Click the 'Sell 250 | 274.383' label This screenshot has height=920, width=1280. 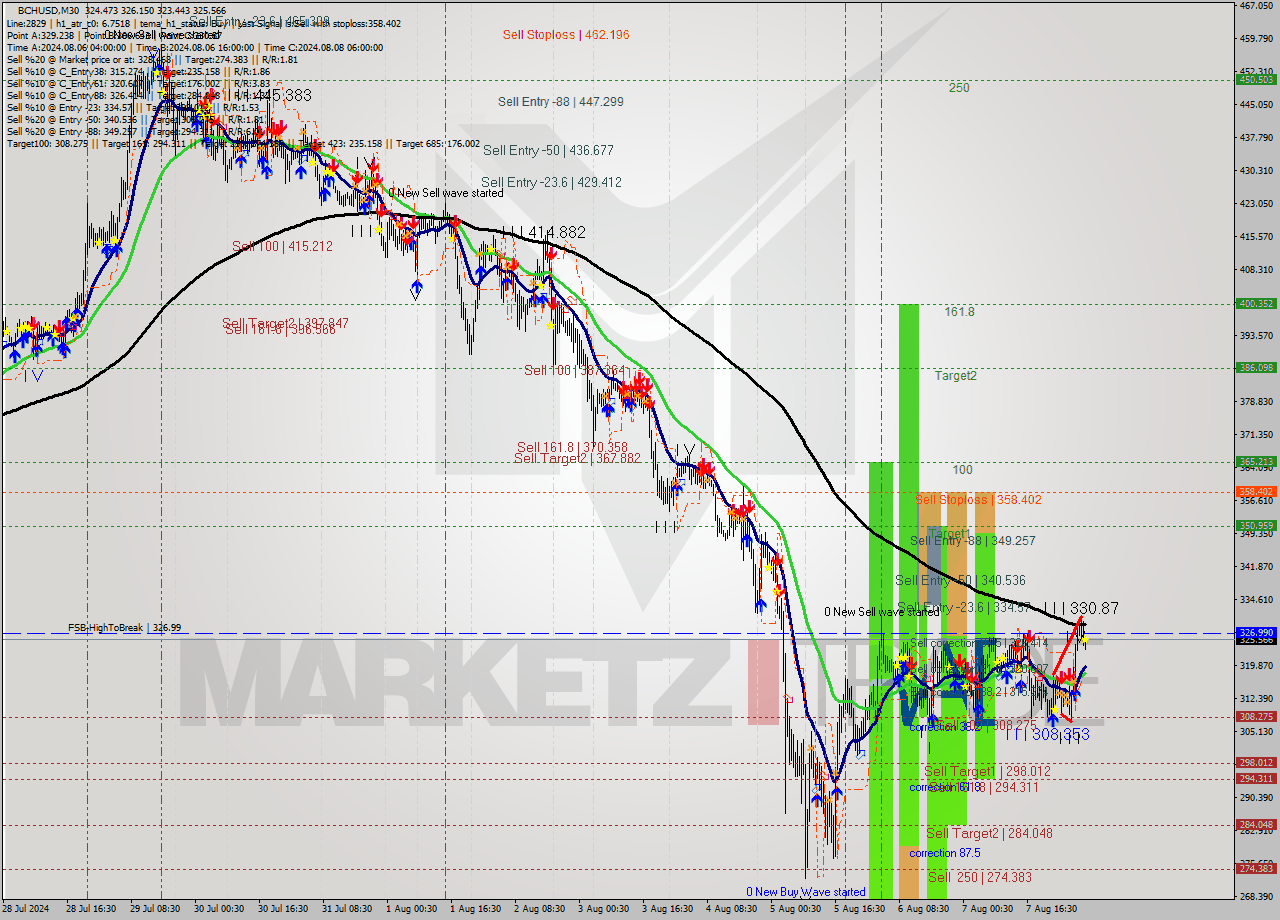tap(980, 877)
